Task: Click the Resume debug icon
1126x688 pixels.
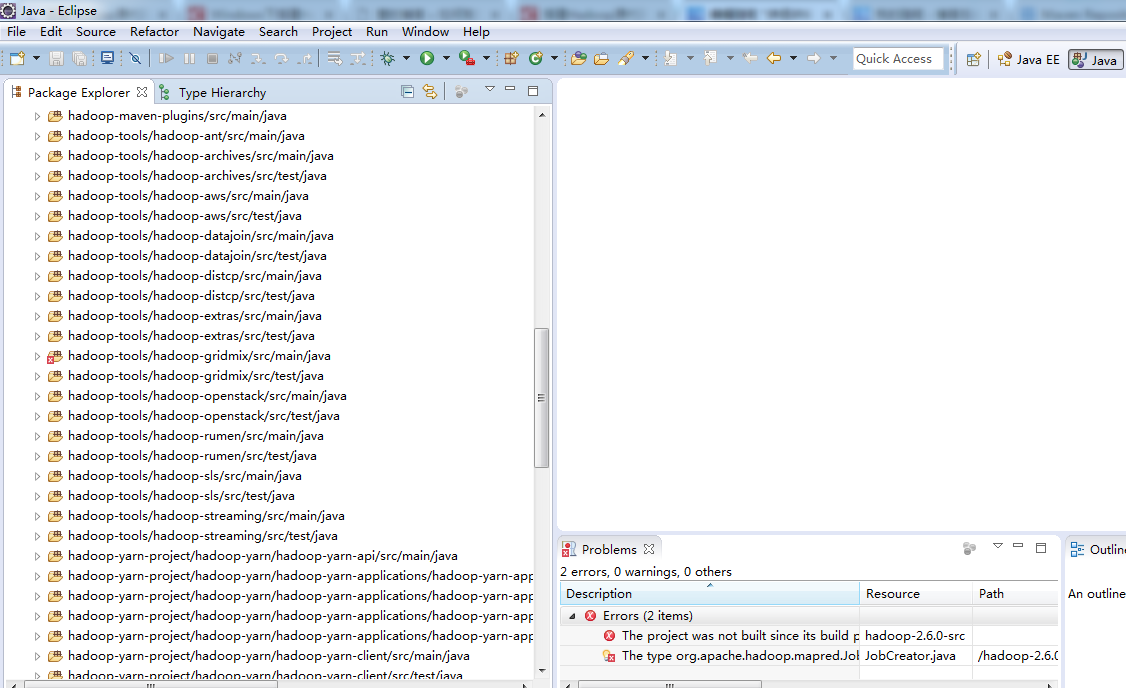Action: click(x=166, y=58)
